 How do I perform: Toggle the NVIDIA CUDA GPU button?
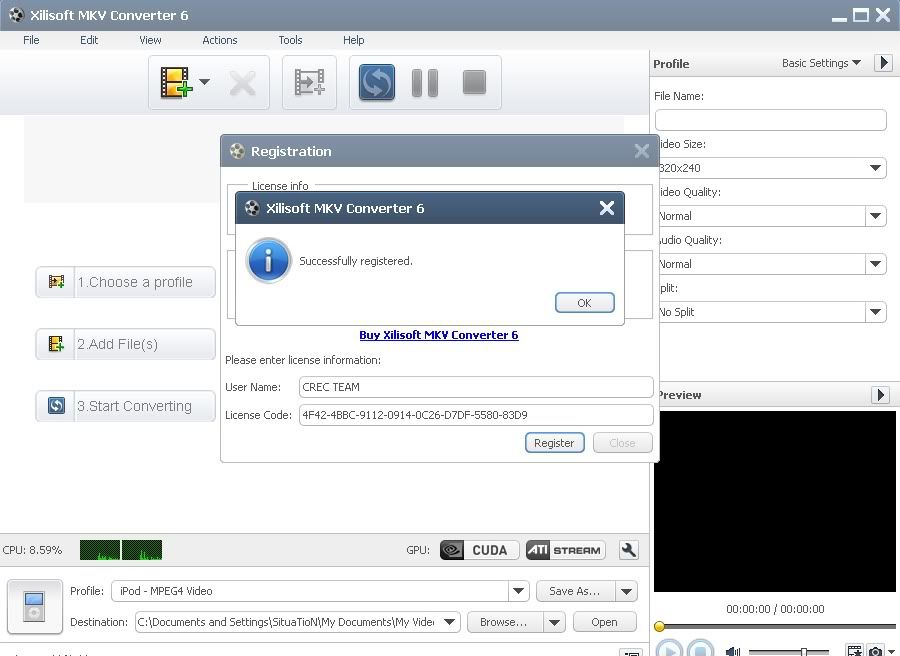[x=479, y=550]
